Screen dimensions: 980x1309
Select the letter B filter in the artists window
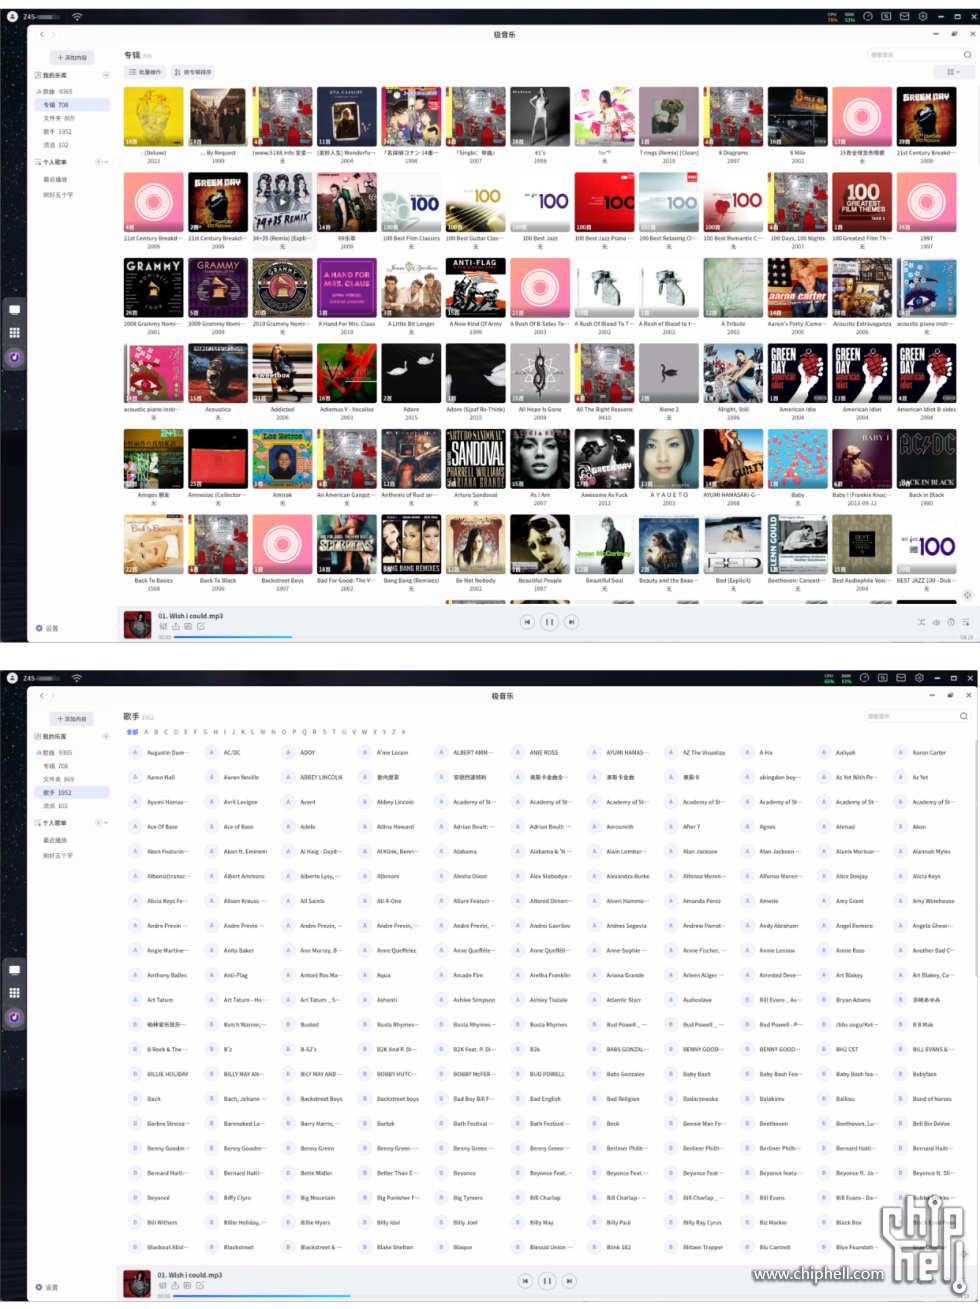tap(155, 732)
